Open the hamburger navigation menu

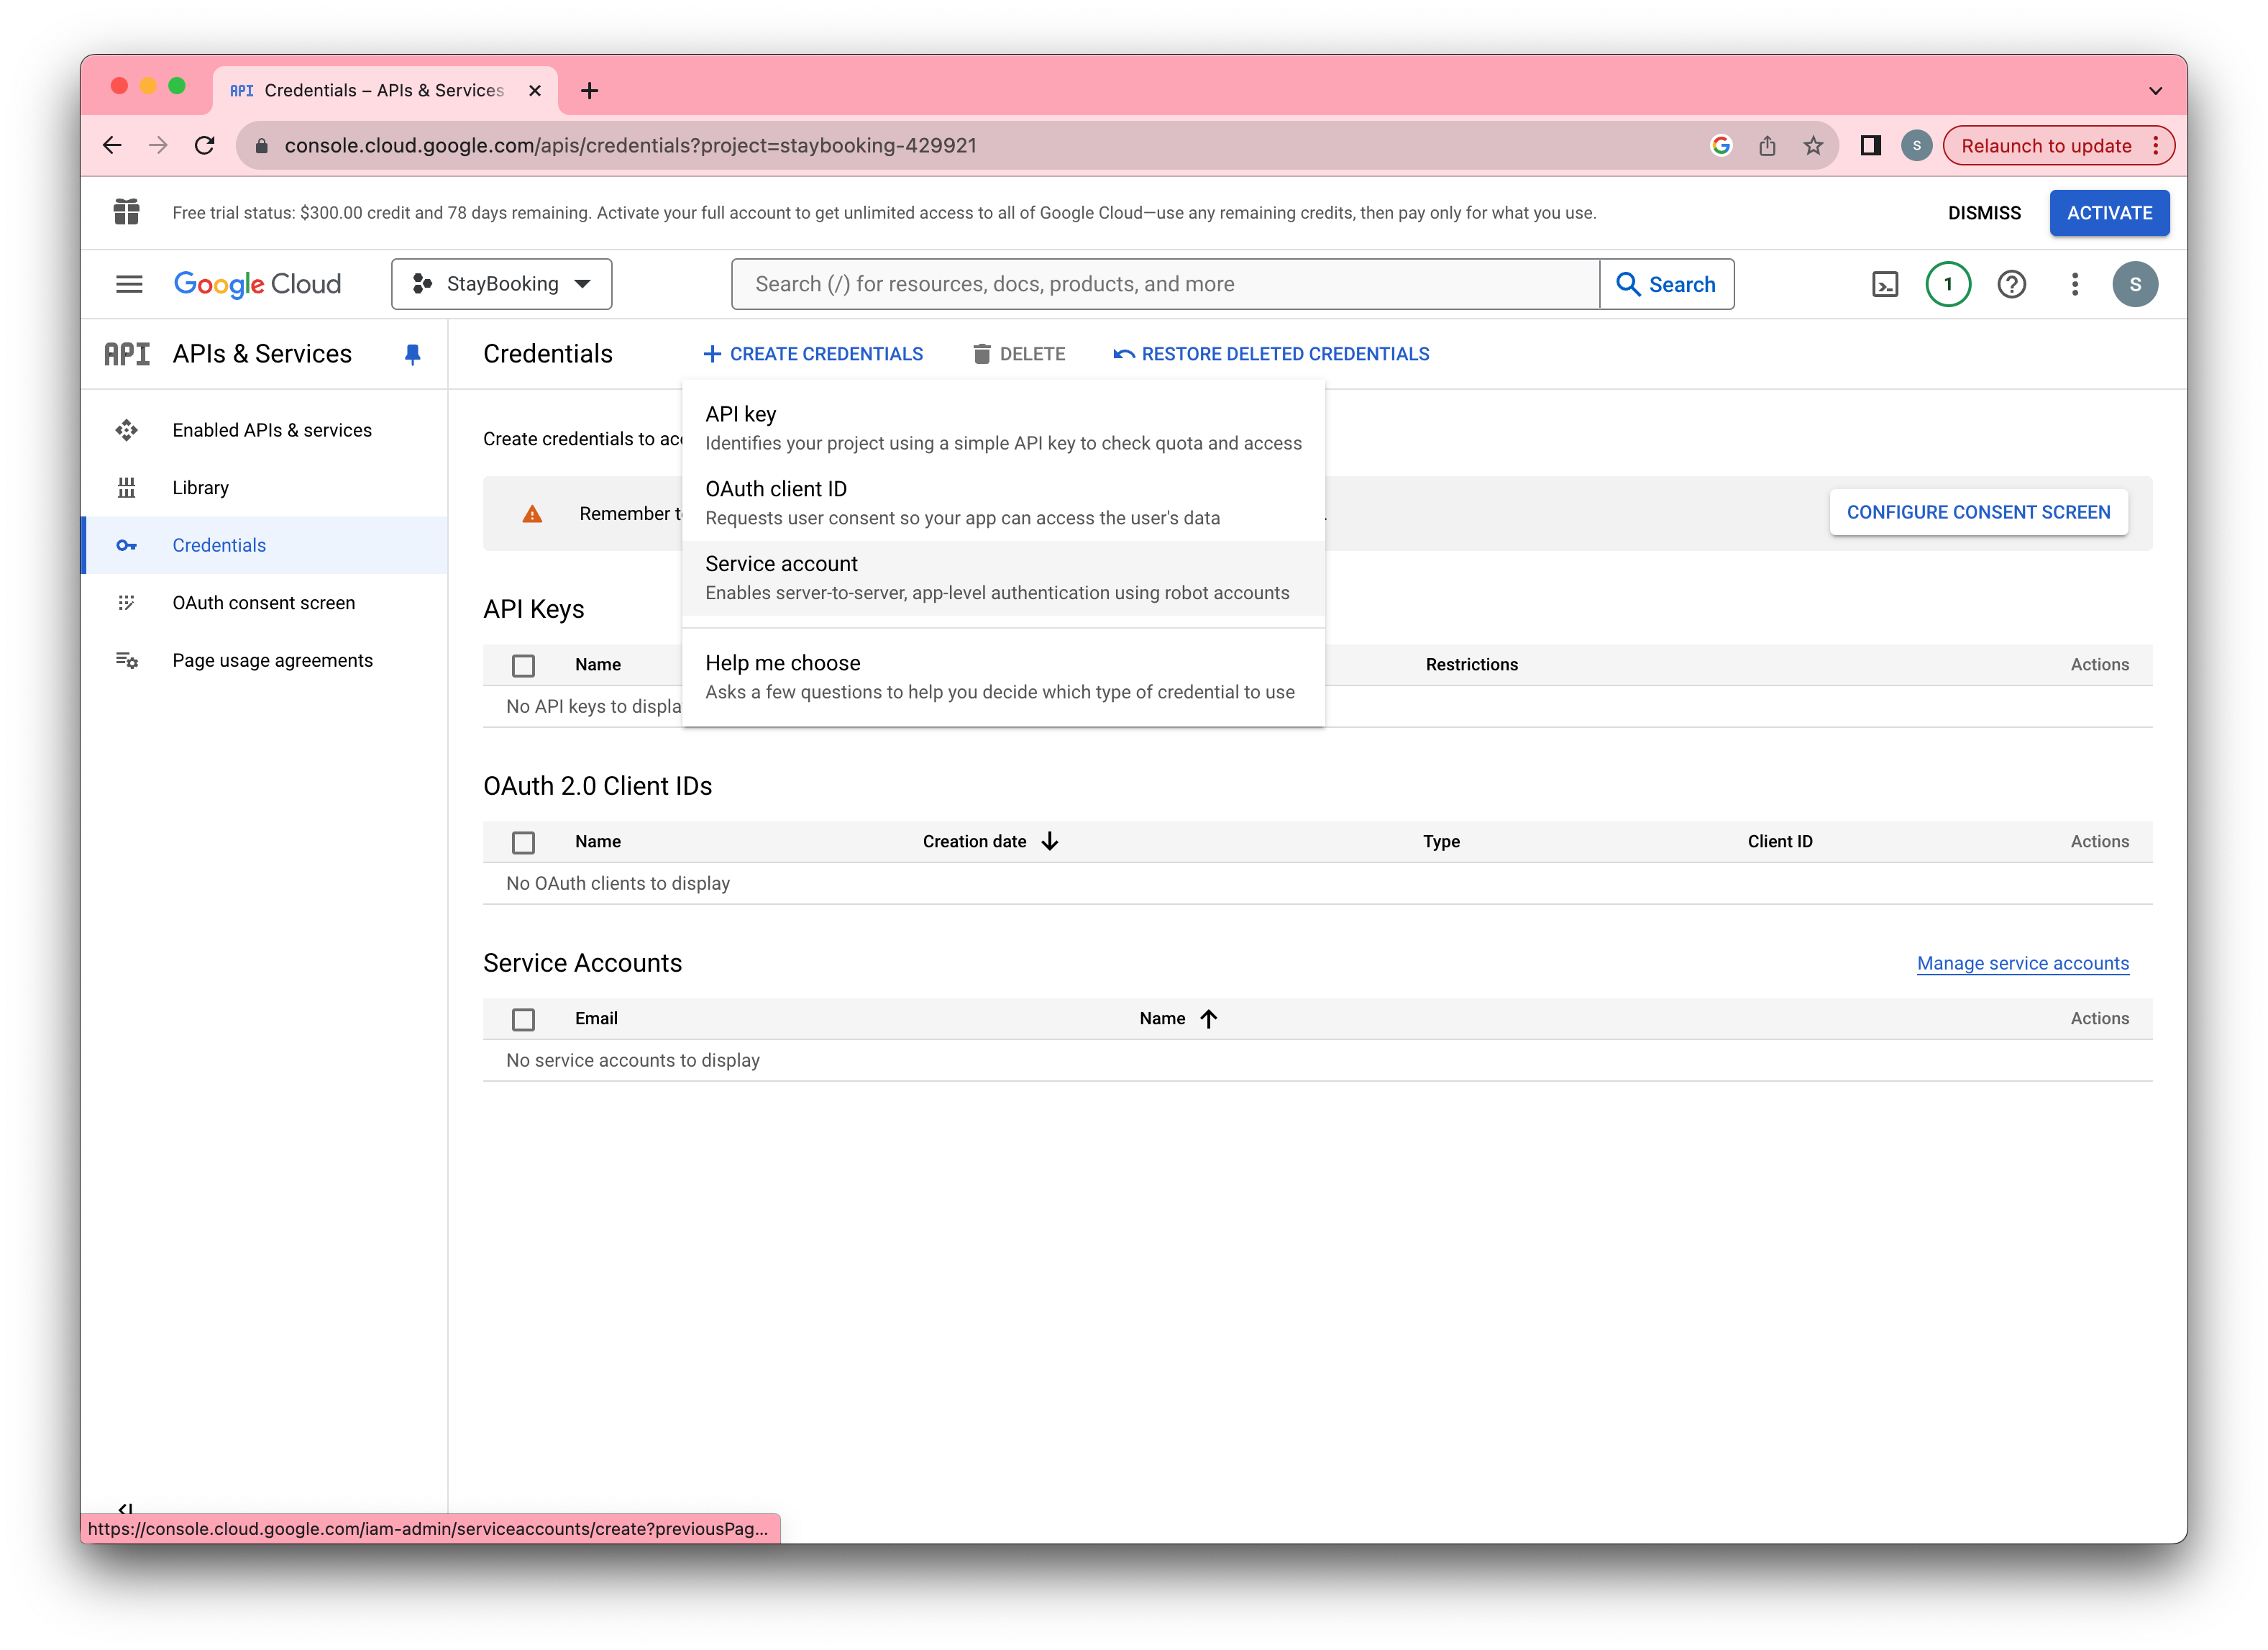(x=129, y=285)
